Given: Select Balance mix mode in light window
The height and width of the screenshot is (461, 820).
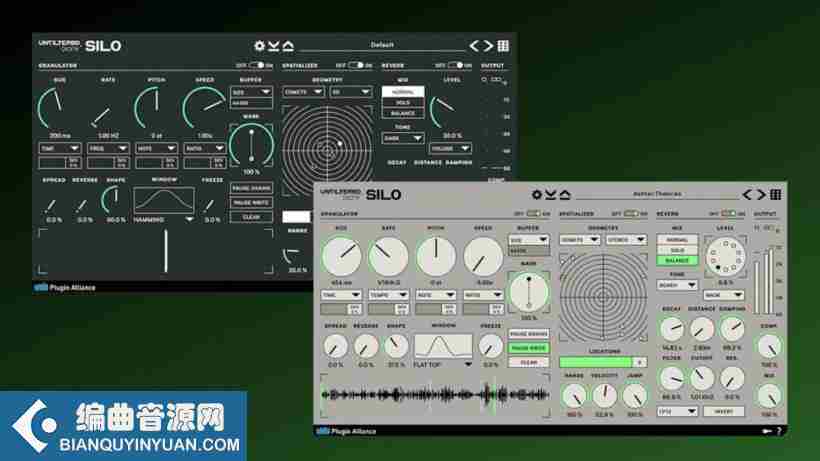Looking at the screenshot, I should (x=677, y=260).
